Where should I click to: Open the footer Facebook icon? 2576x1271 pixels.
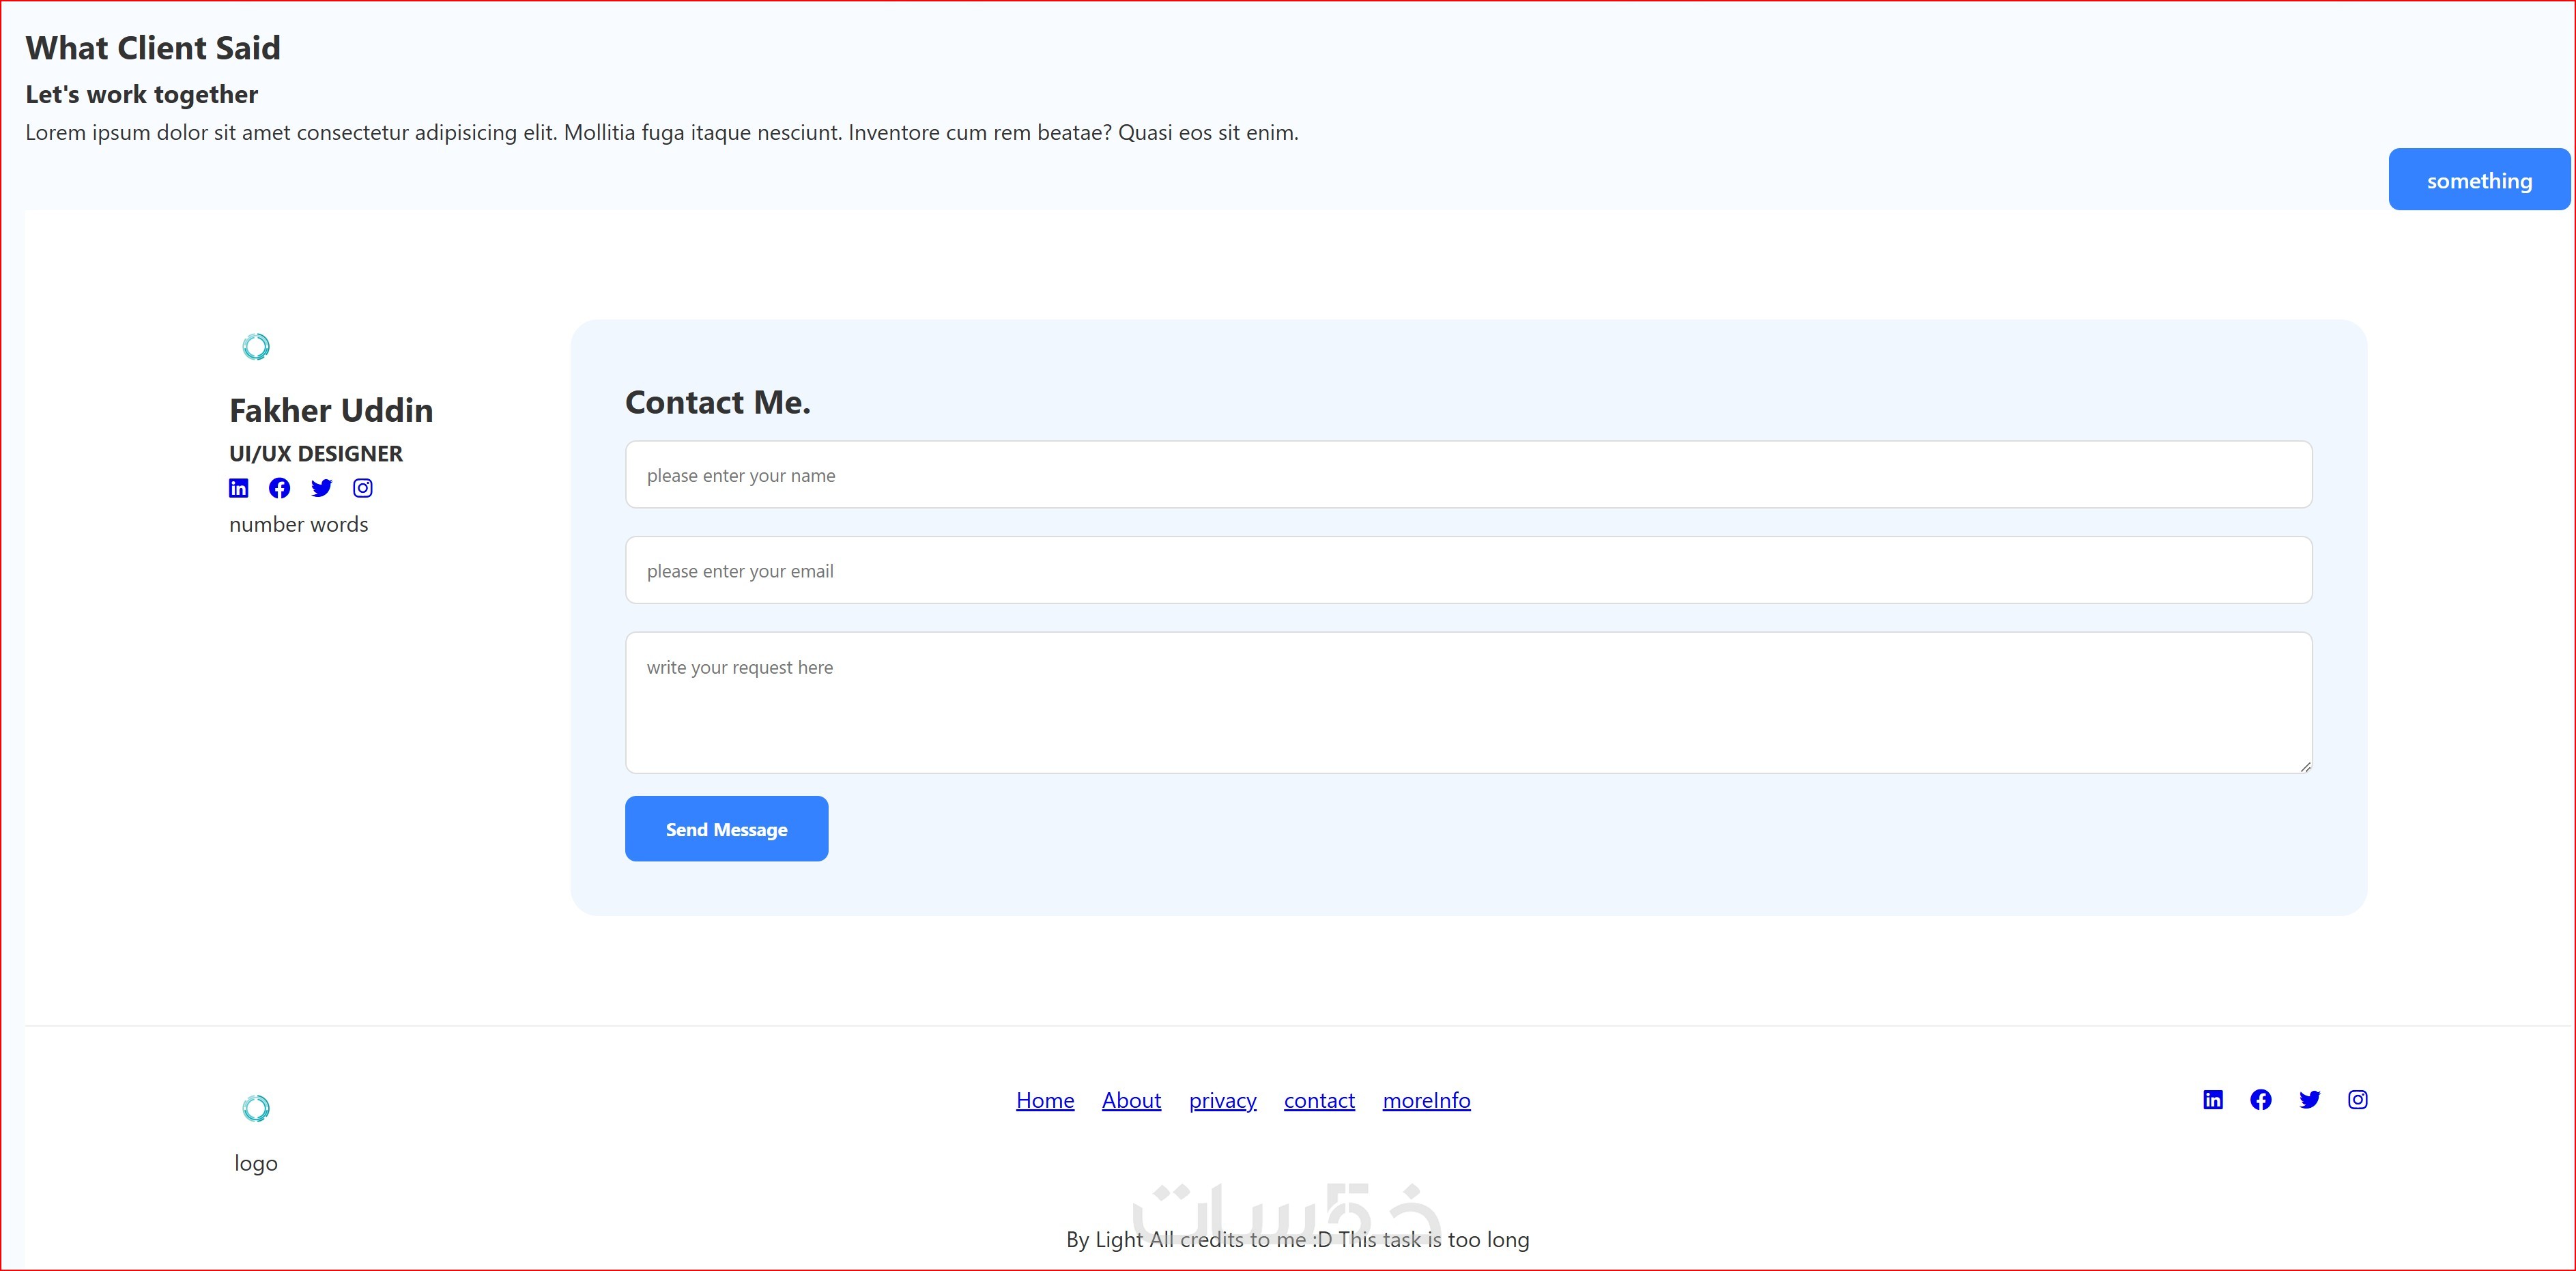pyautogui.click(x=2261, y=1100)
